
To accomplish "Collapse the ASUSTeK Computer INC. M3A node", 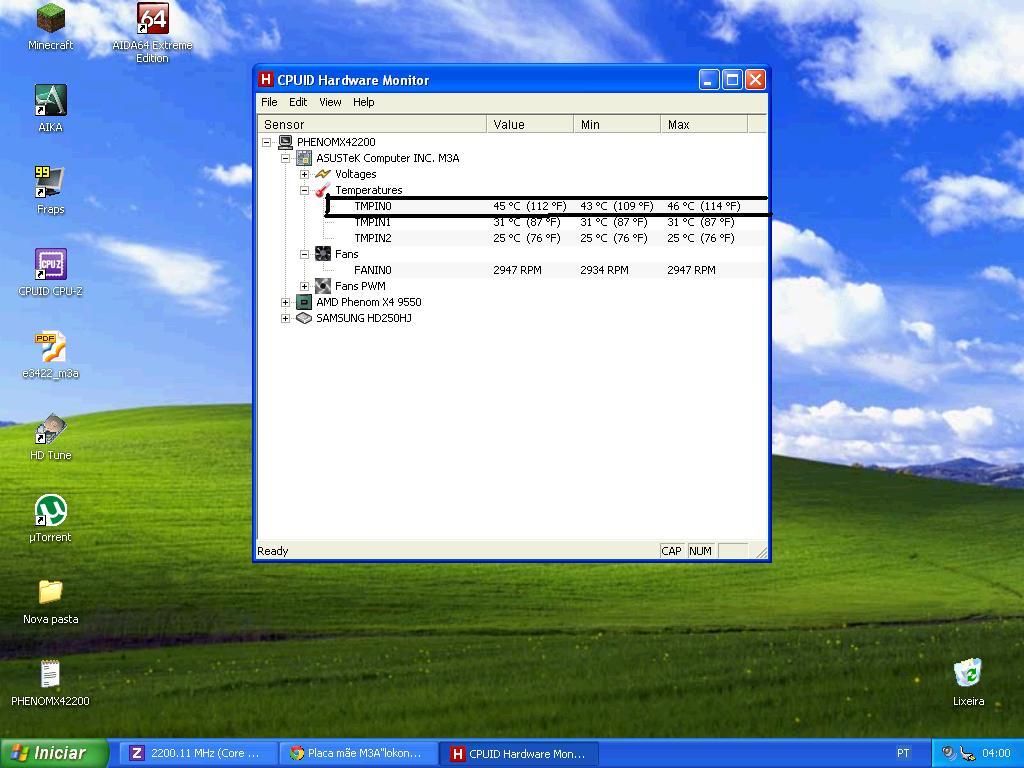I will [x=285, y=158].
